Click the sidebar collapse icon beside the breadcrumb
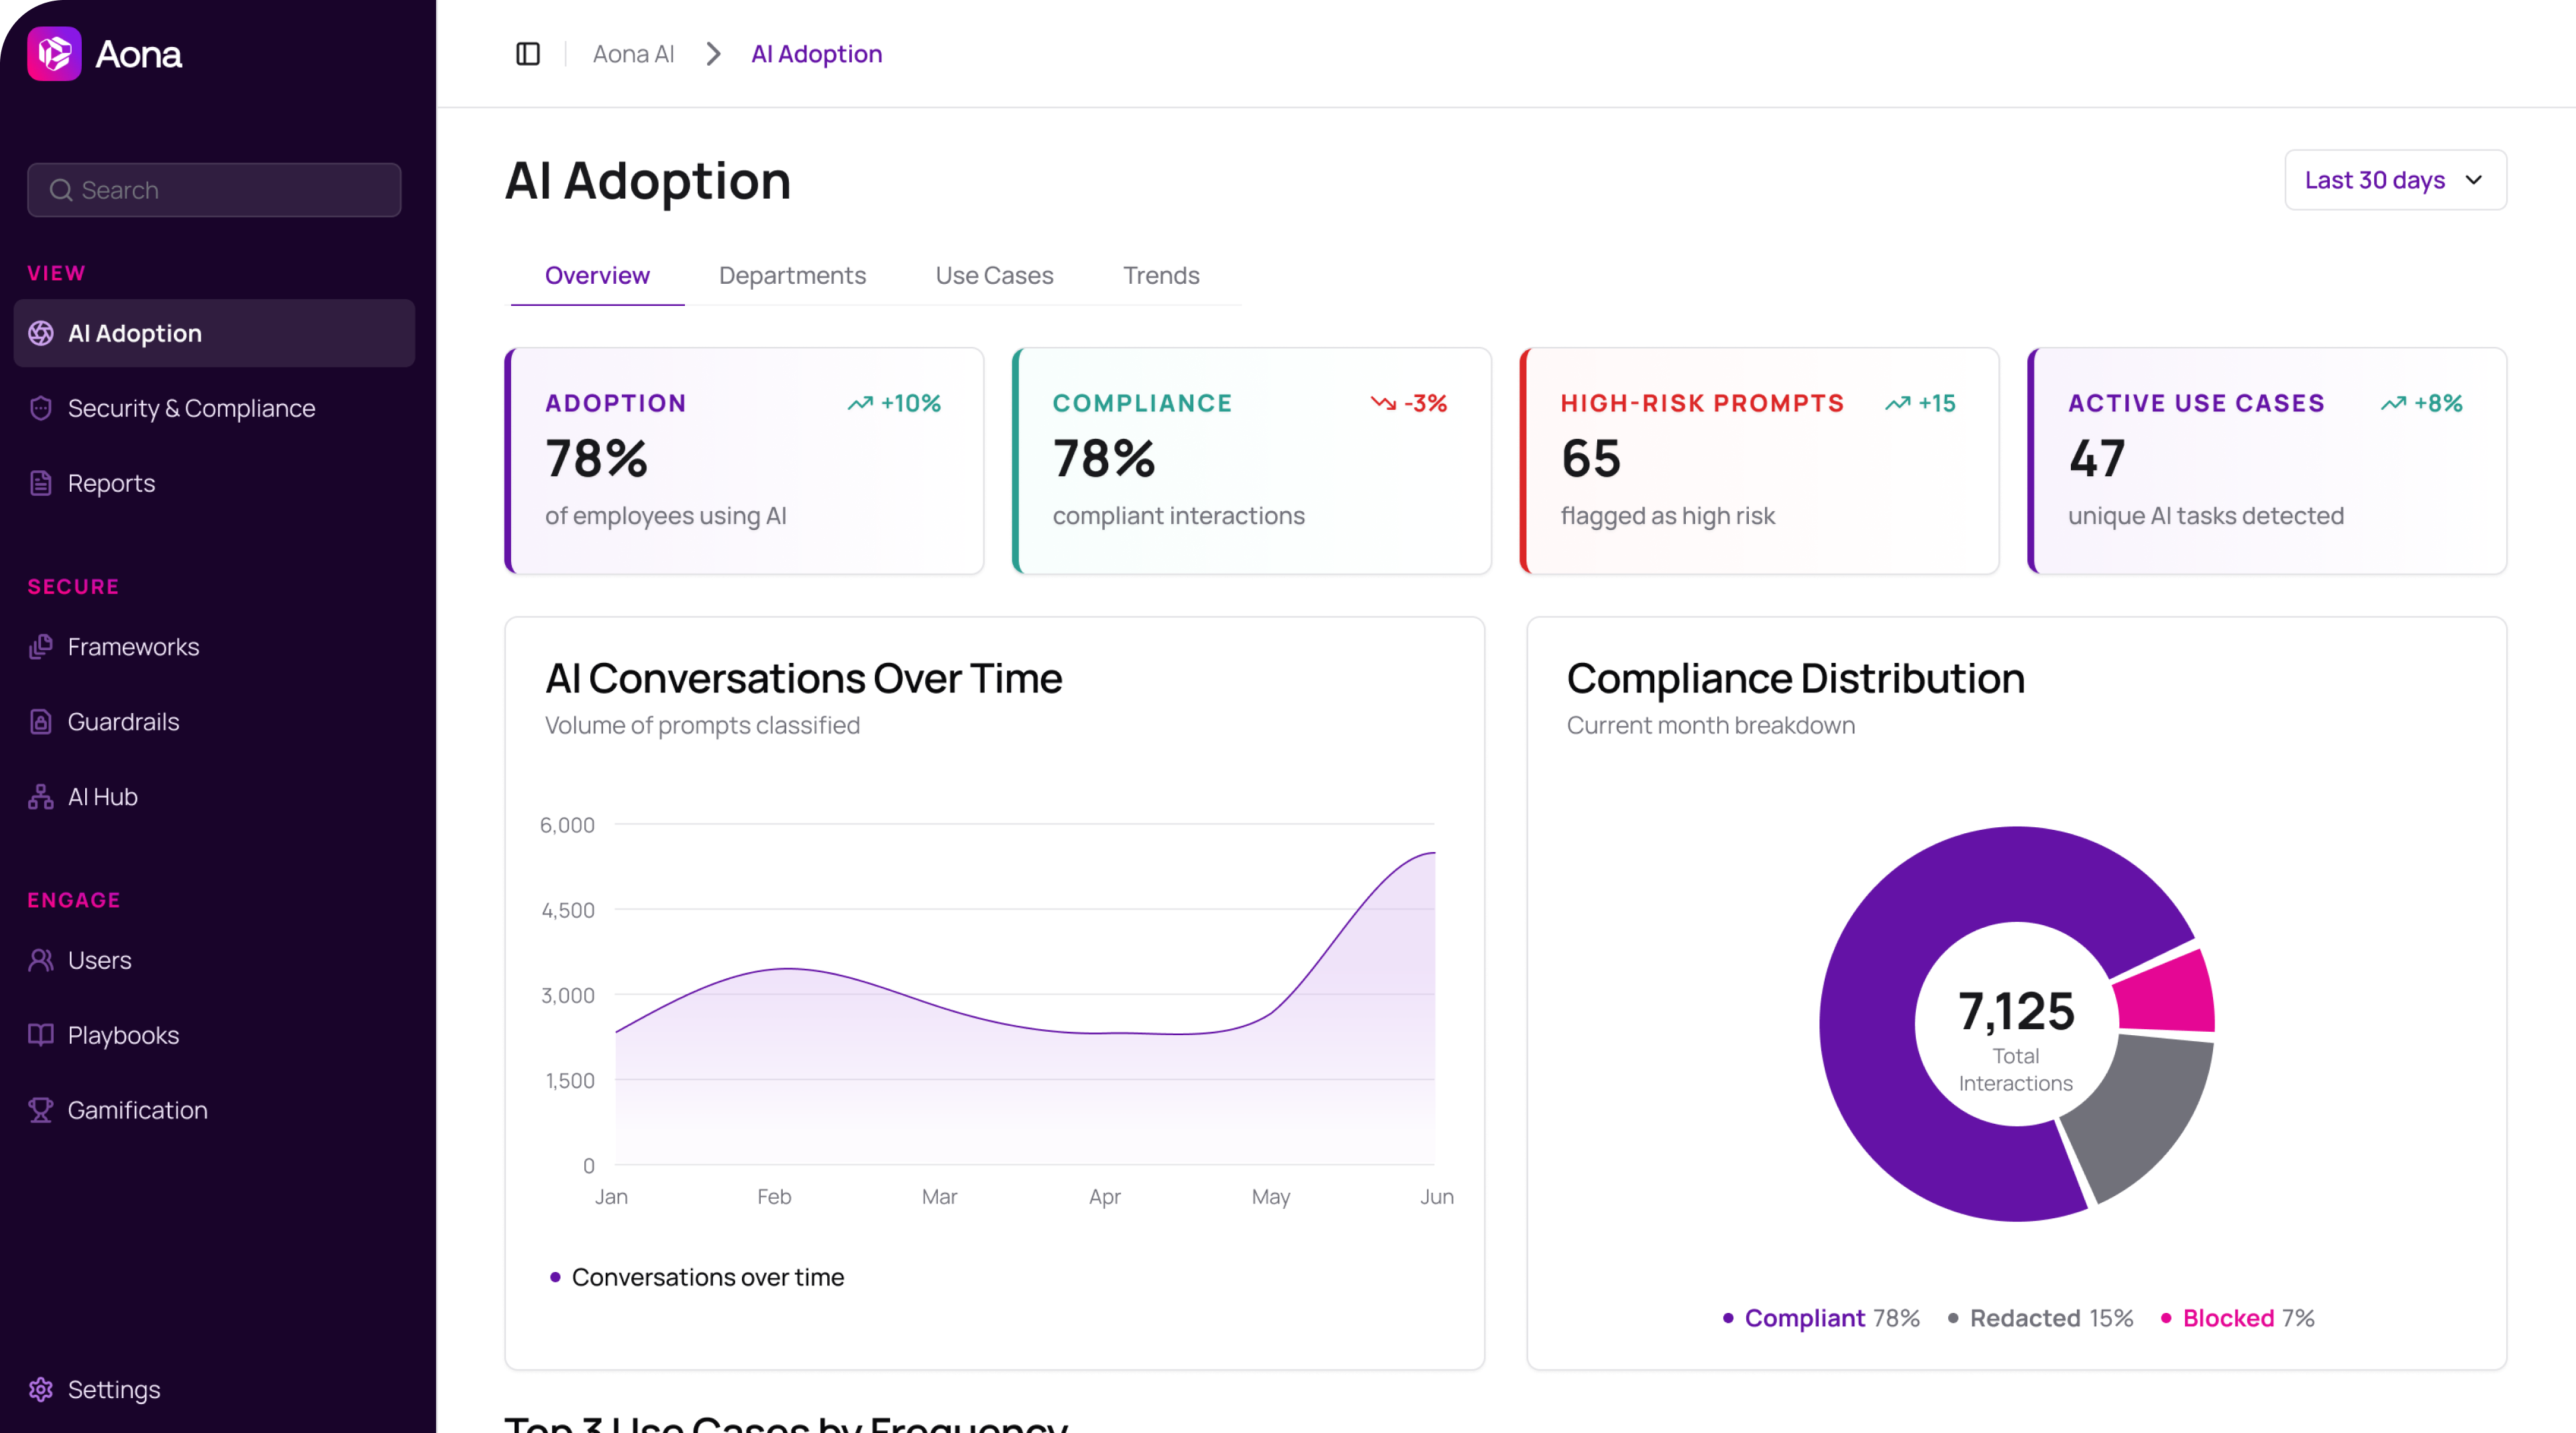2576x1433 pixels. click(528, 54)
